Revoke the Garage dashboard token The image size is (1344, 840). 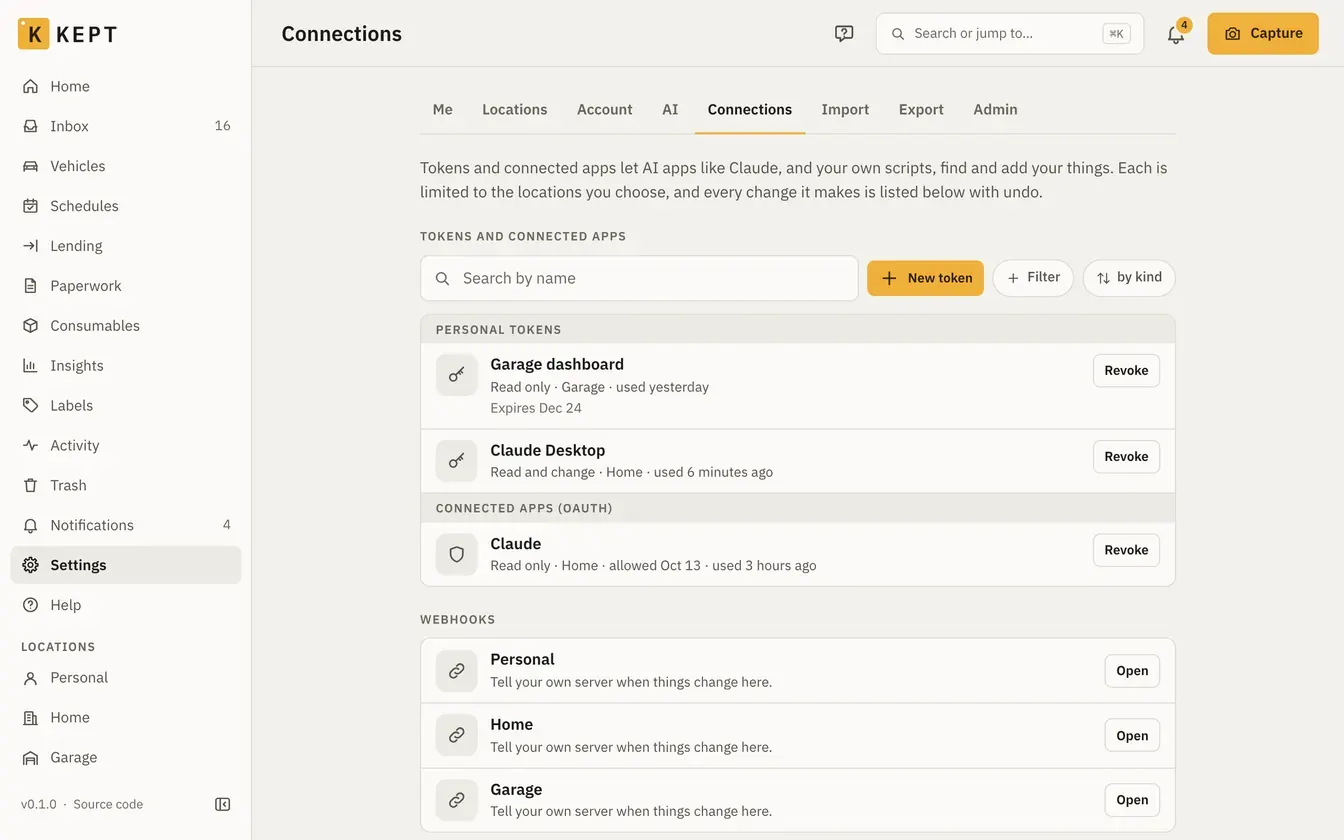coord(1126,371)
